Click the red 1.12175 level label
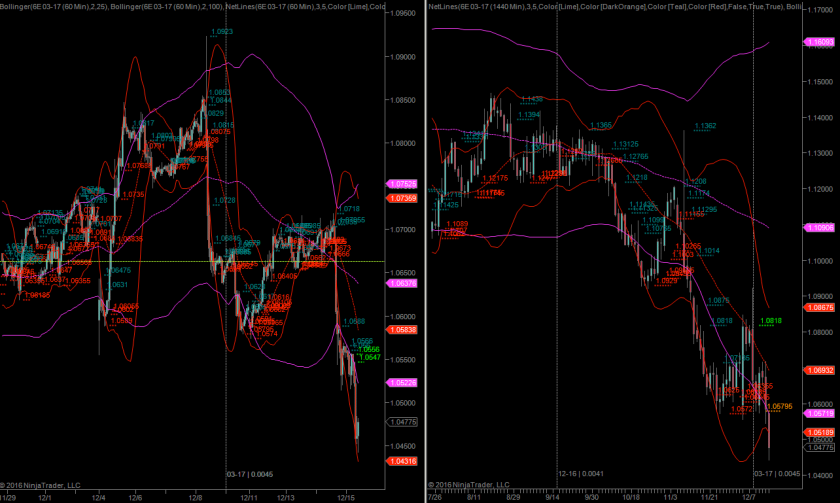Image resolution: width=840 pixels, height=503 pixels. coord(495,178)
